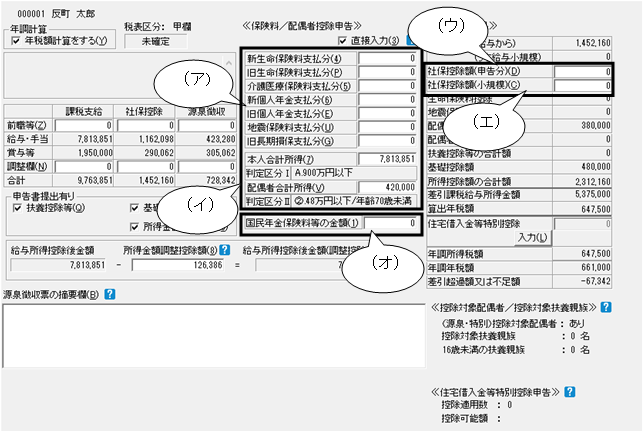This screenshot has height=432, width=643.
Task: Click the 社保控除額(小規模)(C) input field
Action: (582, 85)
